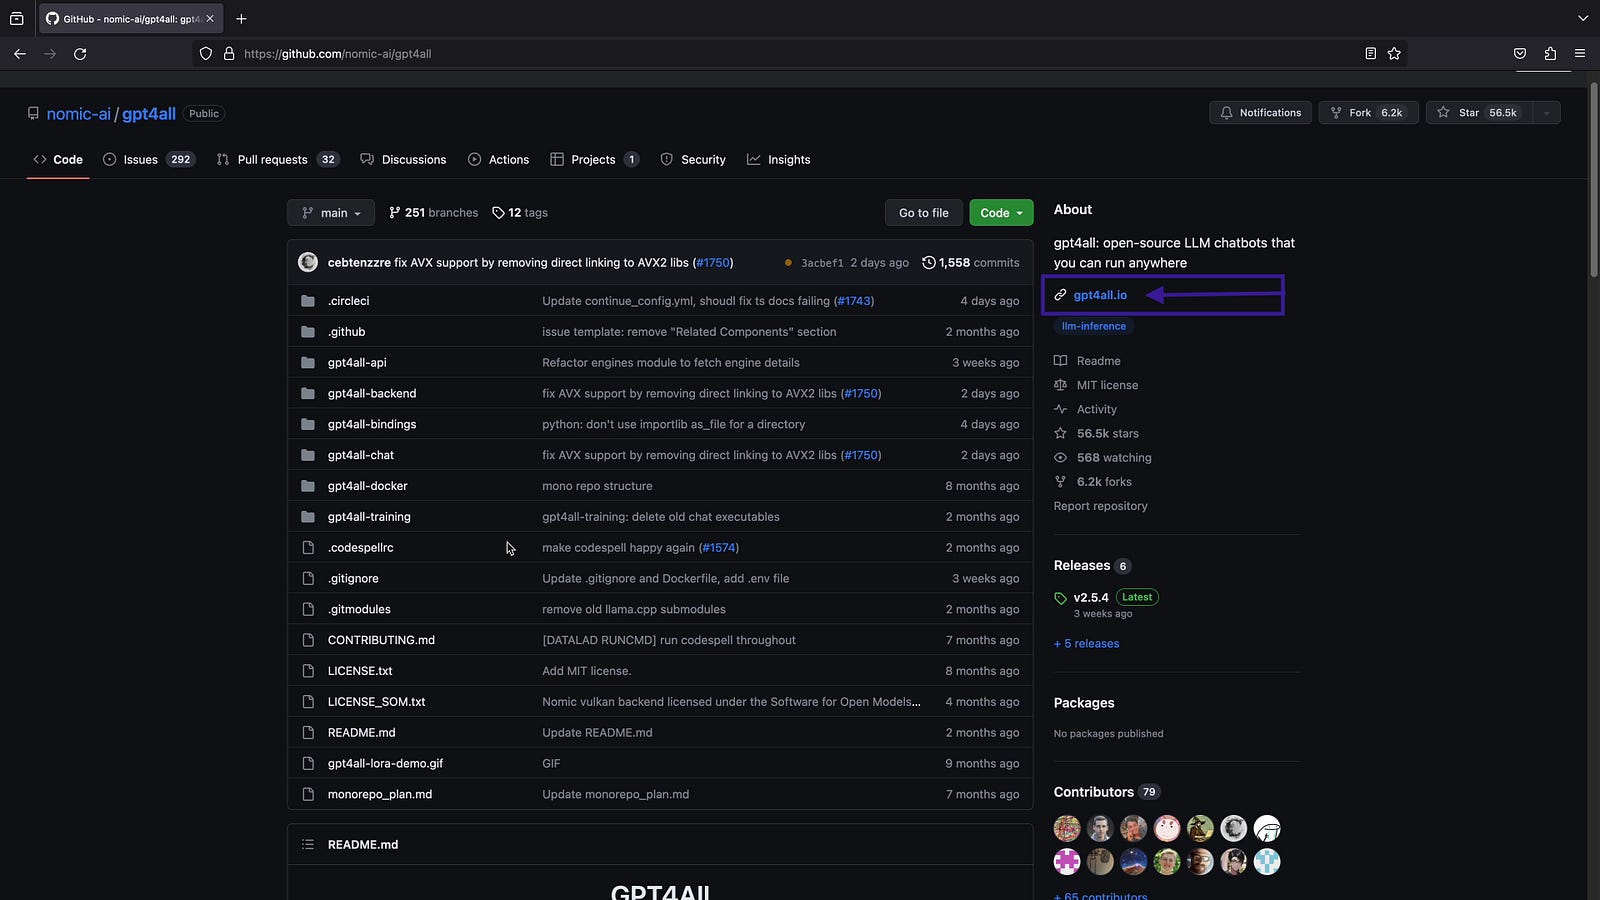Screen dimensions: 1600x900
Task: Open the commit status dot next to 3acbef1
Action: coord(788,263)
